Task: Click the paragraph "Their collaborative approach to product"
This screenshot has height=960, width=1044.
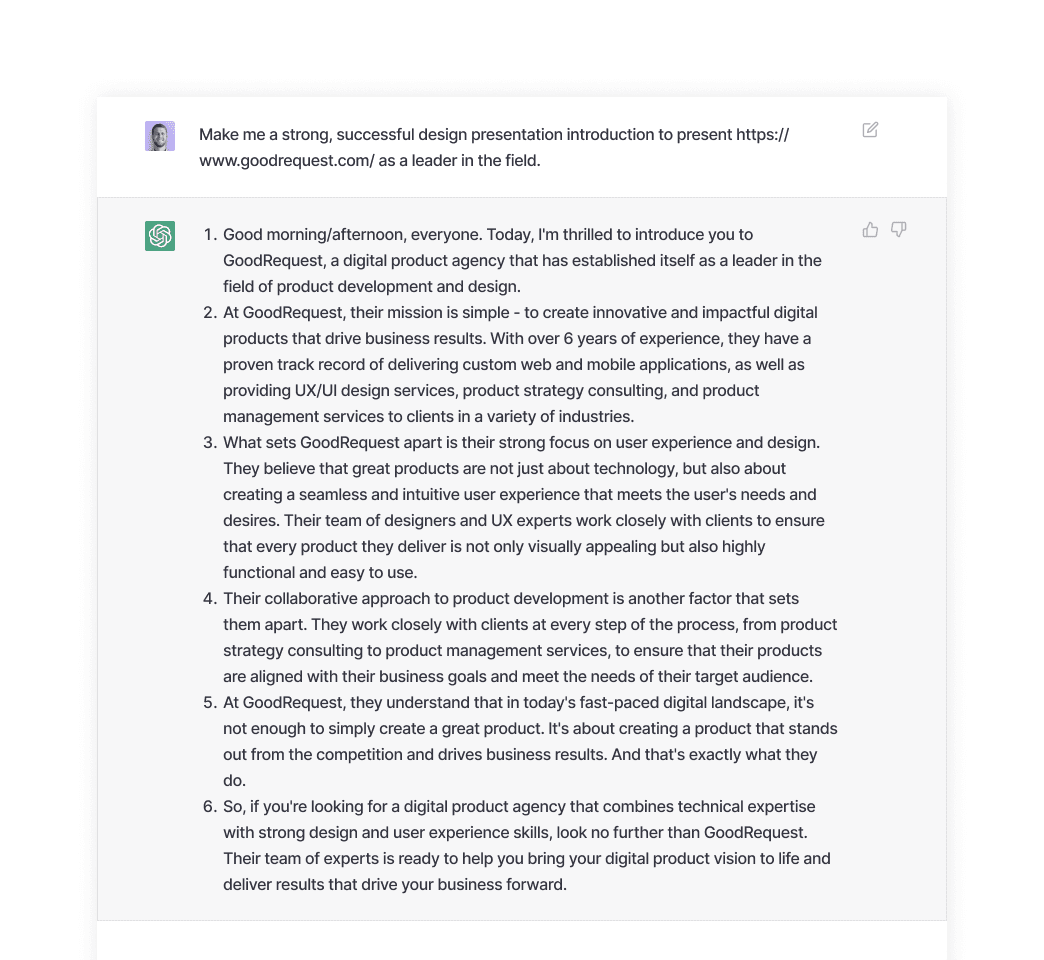Action: [530, 637]
